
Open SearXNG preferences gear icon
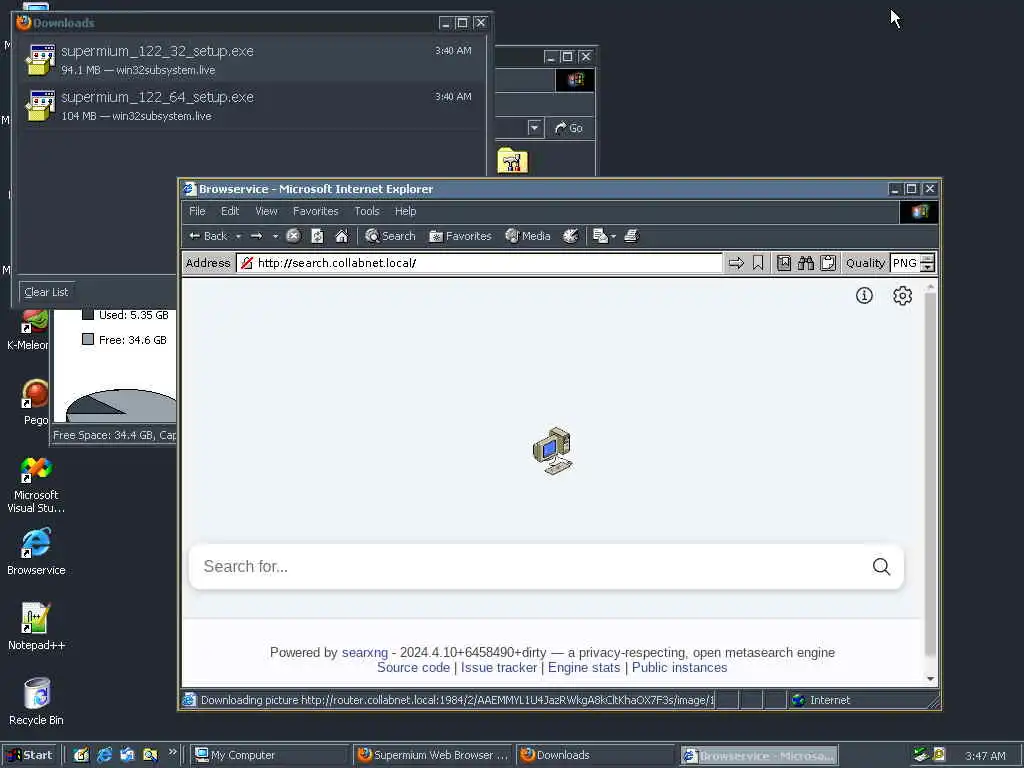903,296
